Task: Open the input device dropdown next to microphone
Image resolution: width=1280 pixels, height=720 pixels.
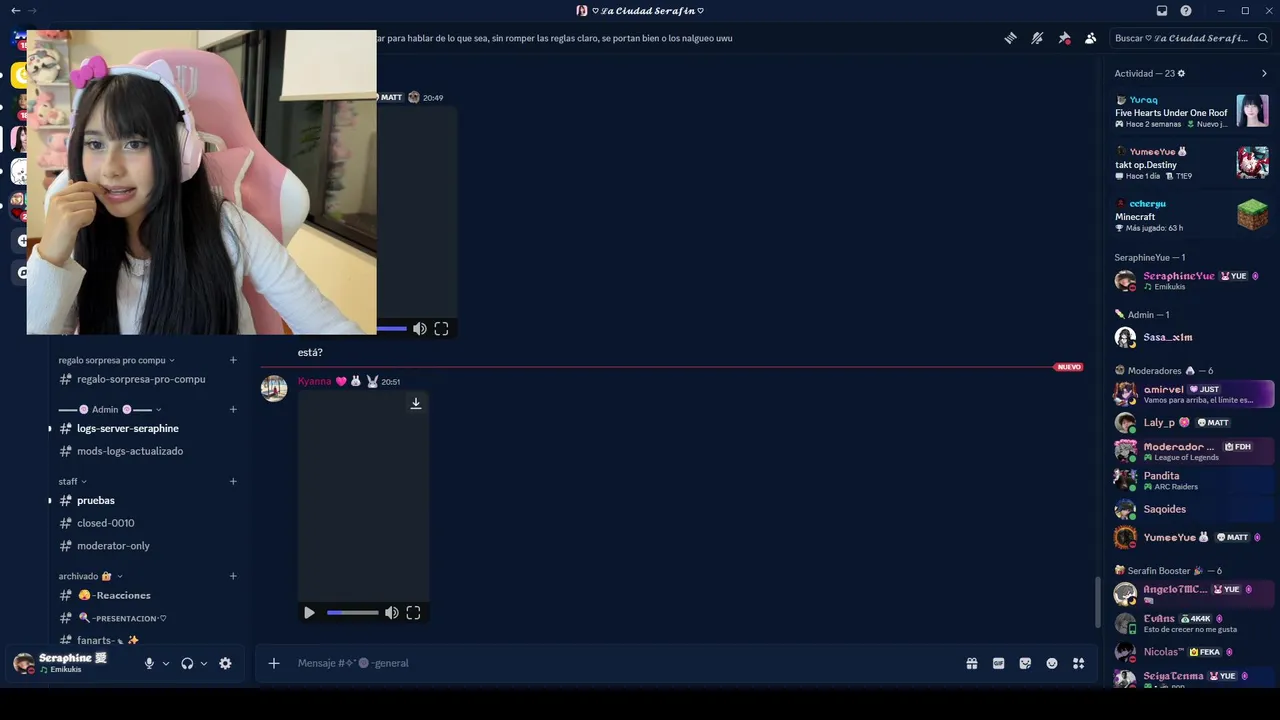Action: [x=166, y=663]
